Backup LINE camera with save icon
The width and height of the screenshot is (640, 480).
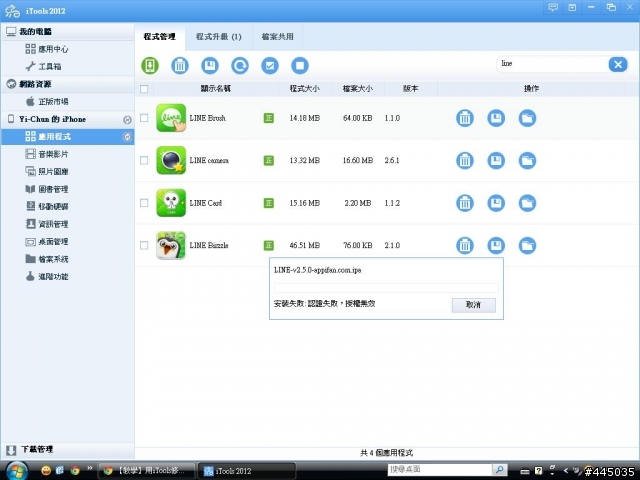pyautogui.click(x=496, y=160)
